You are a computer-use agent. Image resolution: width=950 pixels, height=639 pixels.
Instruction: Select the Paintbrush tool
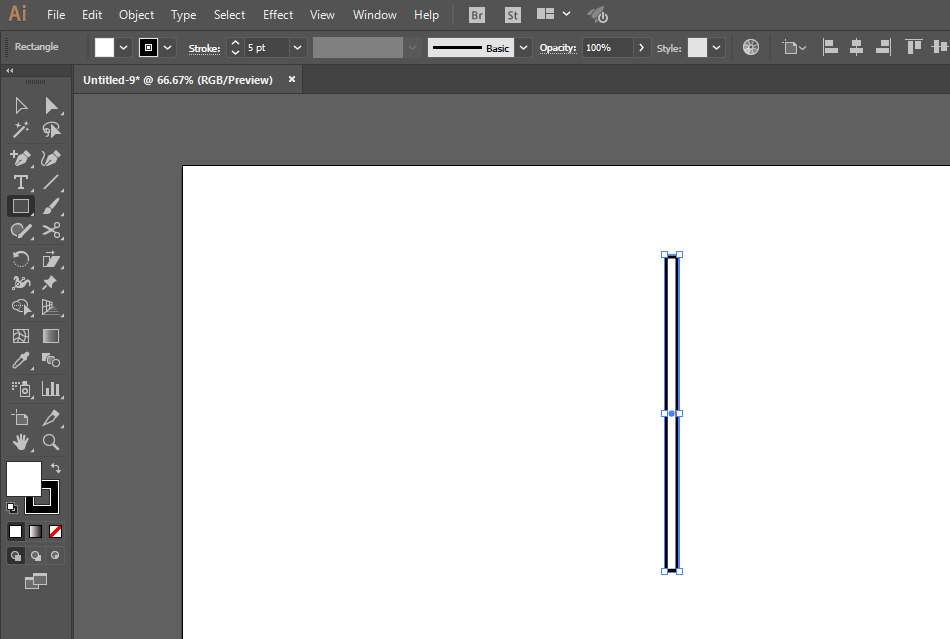[x=51, y=207]
